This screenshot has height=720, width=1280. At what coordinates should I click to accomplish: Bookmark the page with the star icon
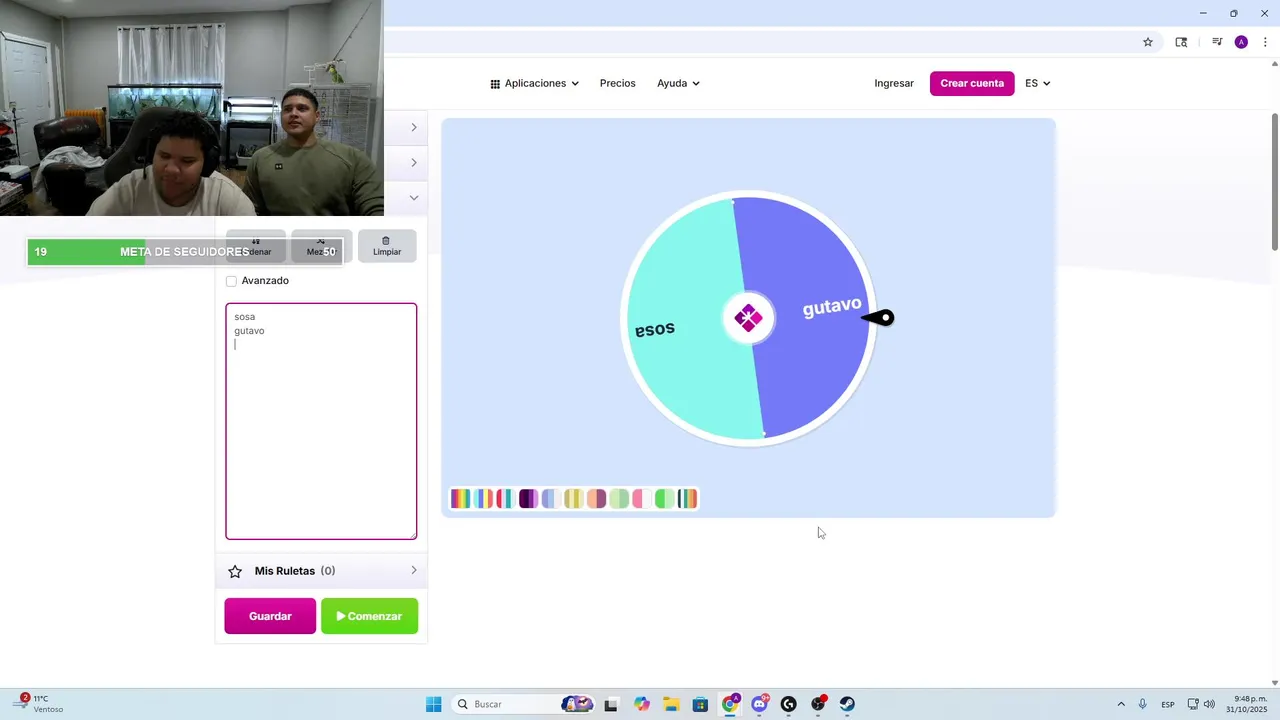[1148, 42]
